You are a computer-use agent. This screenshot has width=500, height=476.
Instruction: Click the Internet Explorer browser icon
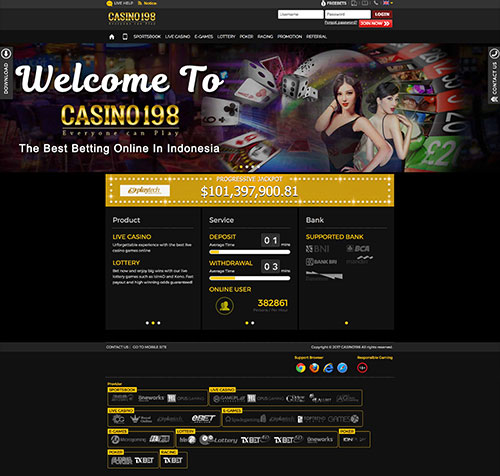click(x=328, y=368)
